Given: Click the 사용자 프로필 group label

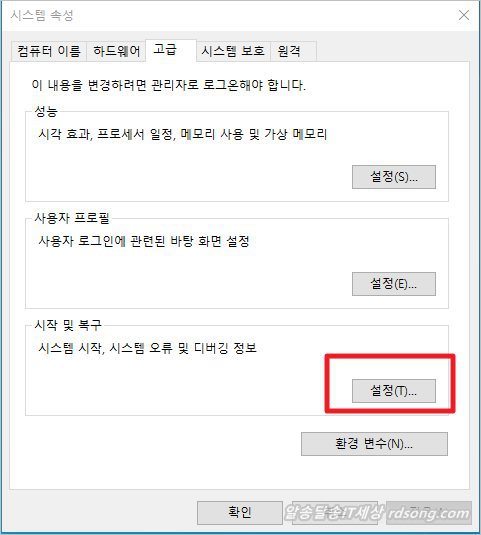Looking at the screenshot, I should pos(72,218).
